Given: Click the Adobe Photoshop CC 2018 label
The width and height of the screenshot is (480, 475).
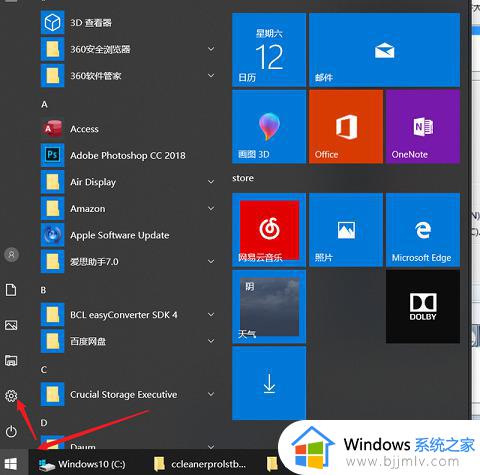Looking at the screenshot, I should [128, 155].
